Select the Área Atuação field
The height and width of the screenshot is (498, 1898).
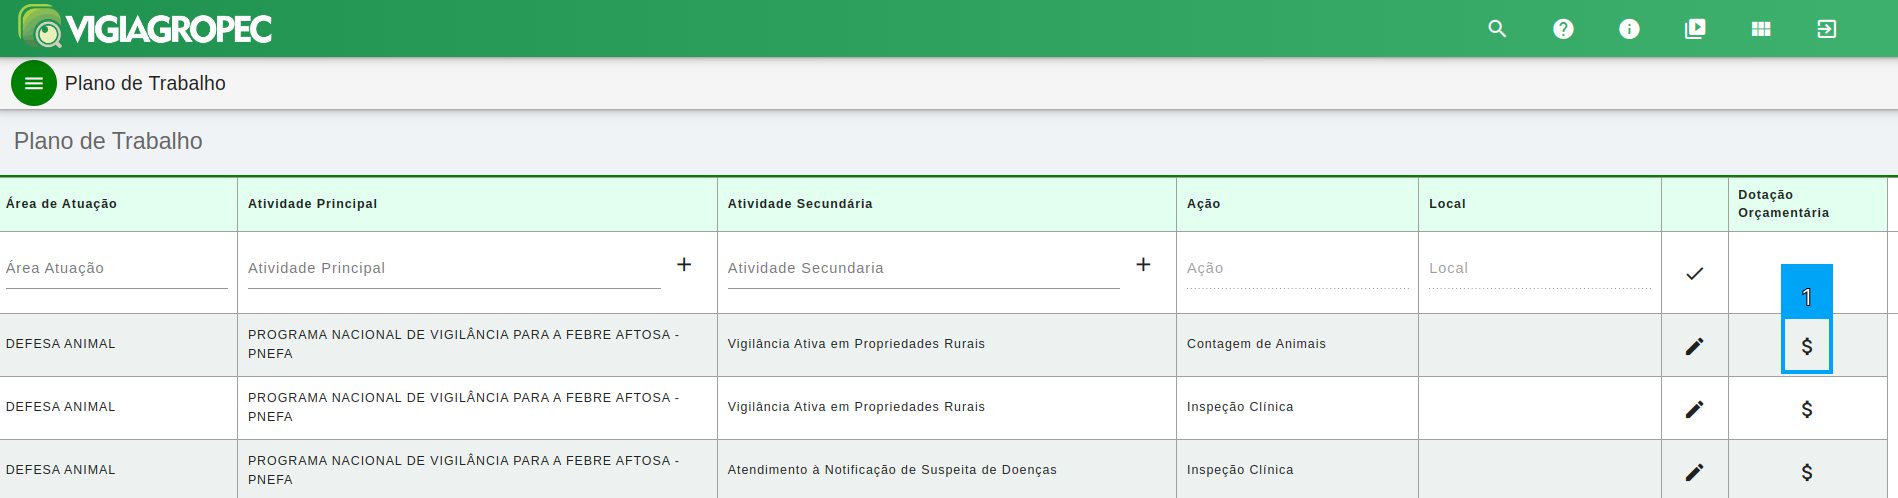(117, 268)
